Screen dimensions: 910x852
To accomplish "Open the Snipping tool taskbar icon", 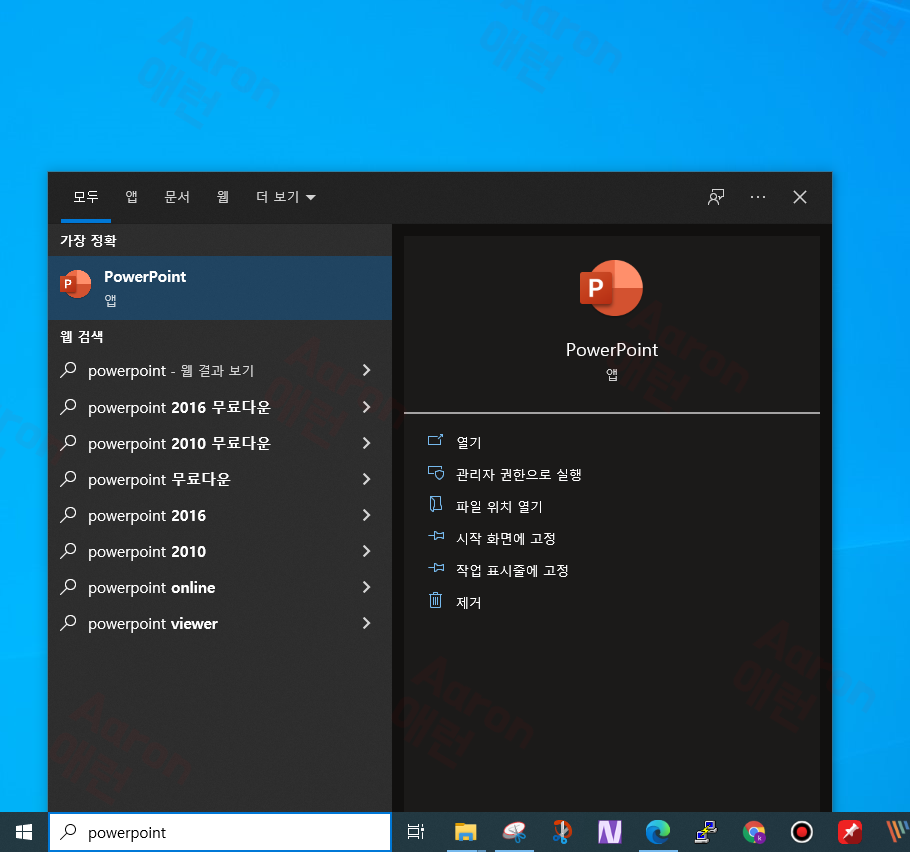I will 514,832.
